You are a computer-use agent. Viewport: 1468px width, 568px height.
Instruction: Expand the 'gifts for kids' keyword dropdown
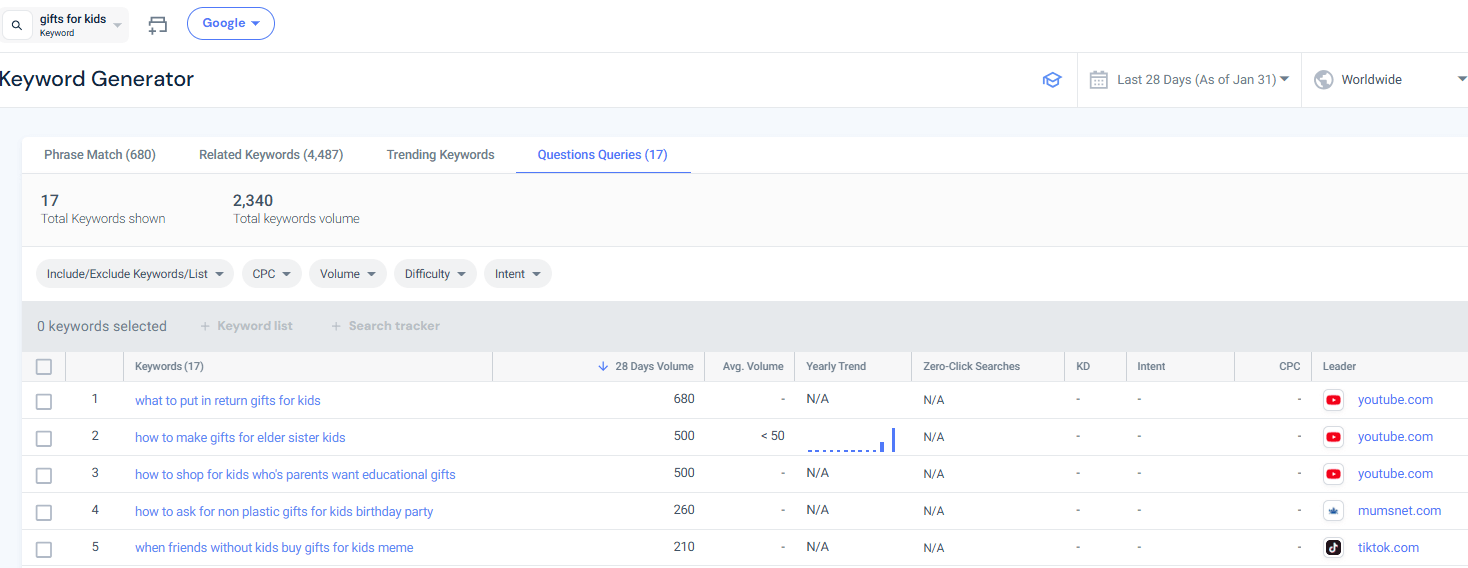(x=118, y=25)
